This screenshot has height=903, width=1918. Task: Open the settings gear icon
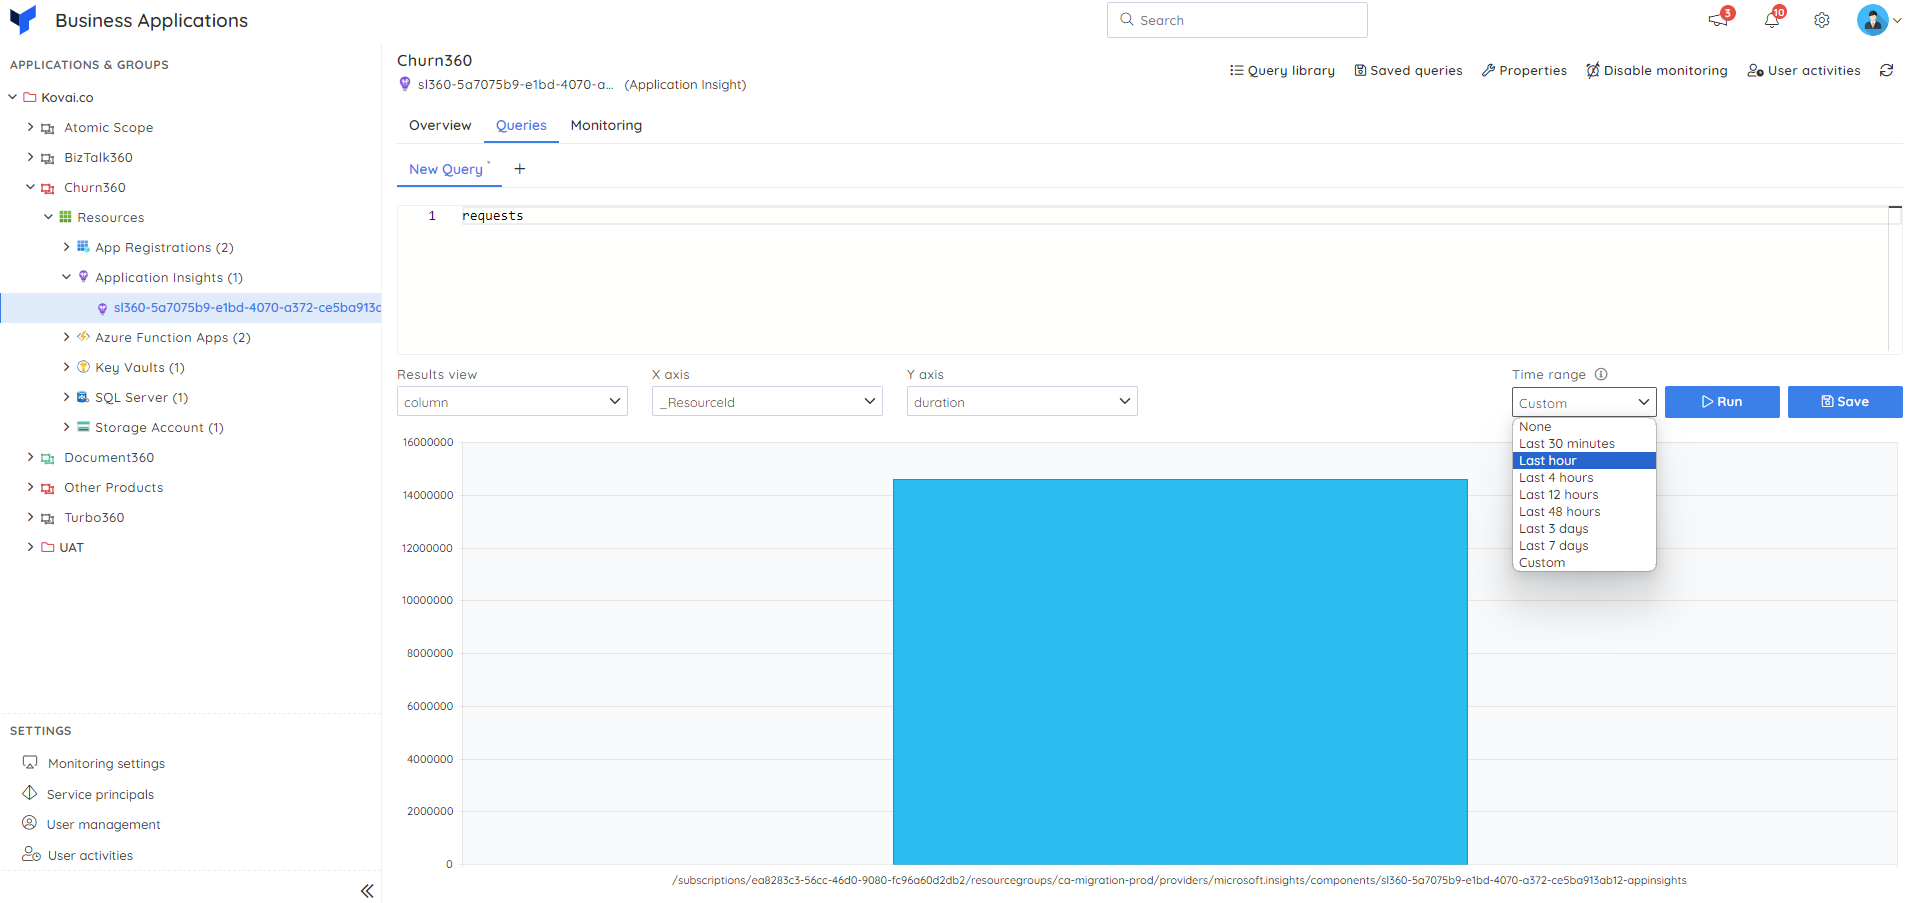1822,20
